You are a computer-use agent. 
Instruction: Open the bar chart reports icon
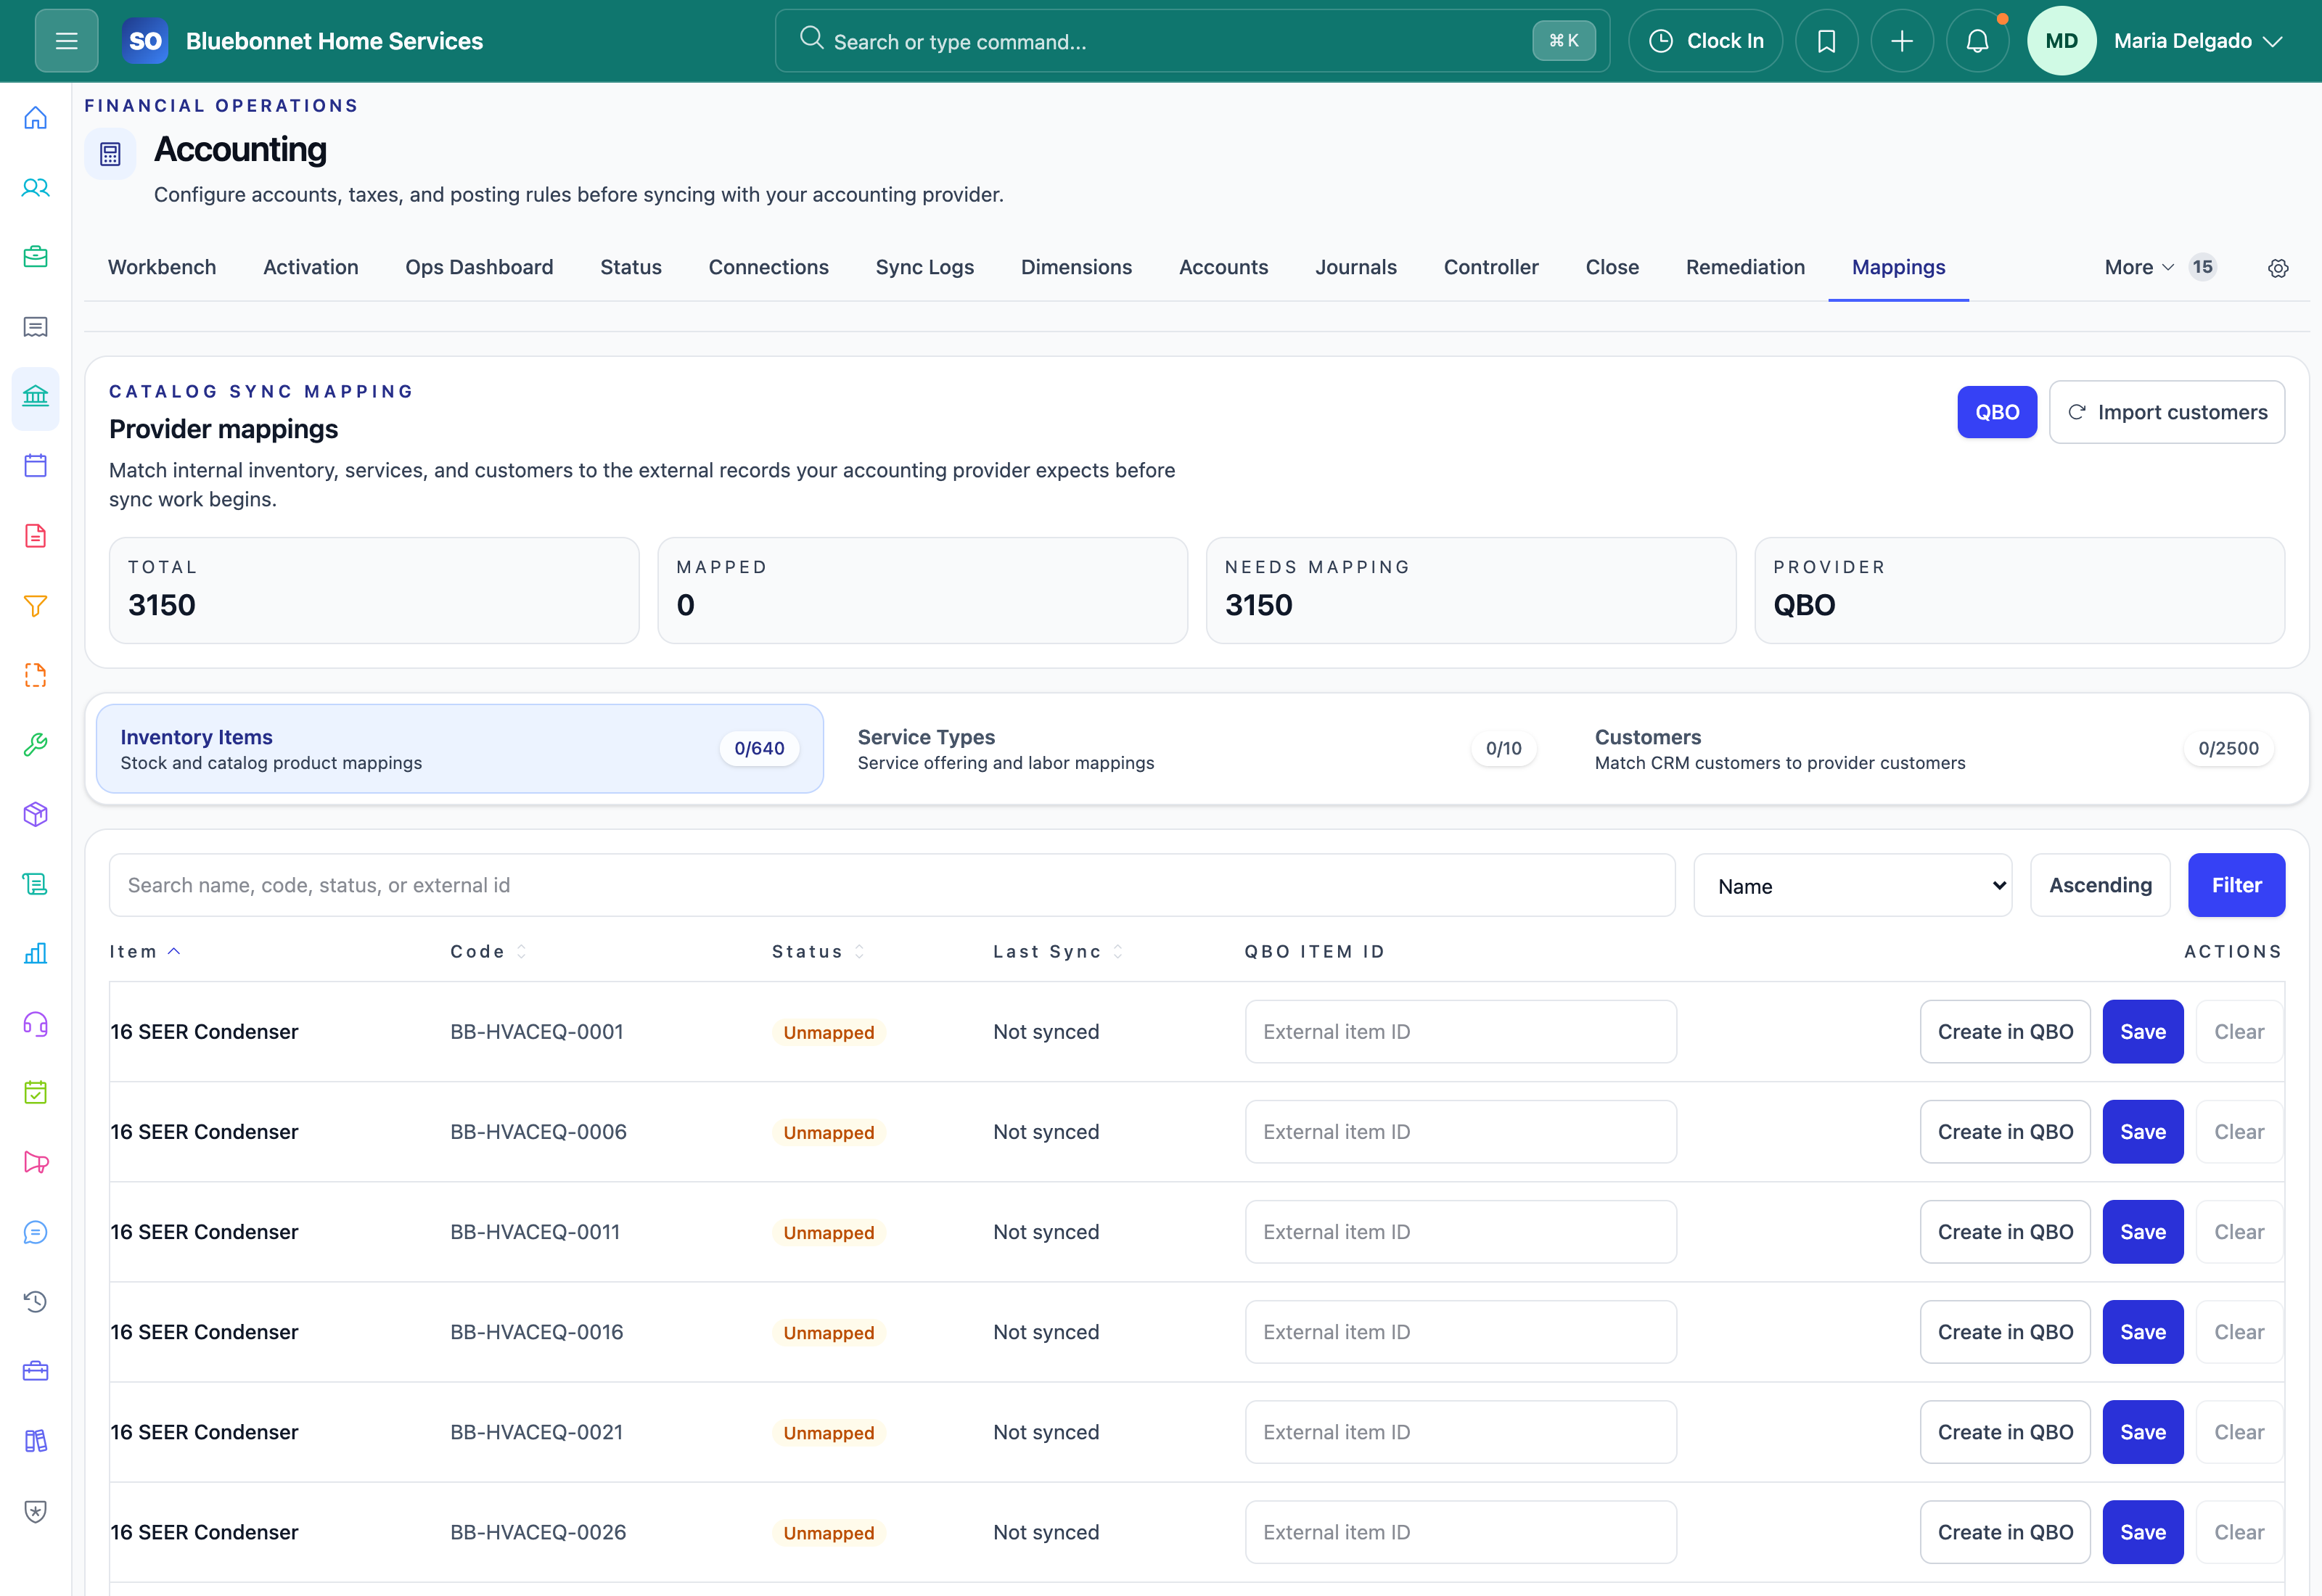(x=36, y=954)
